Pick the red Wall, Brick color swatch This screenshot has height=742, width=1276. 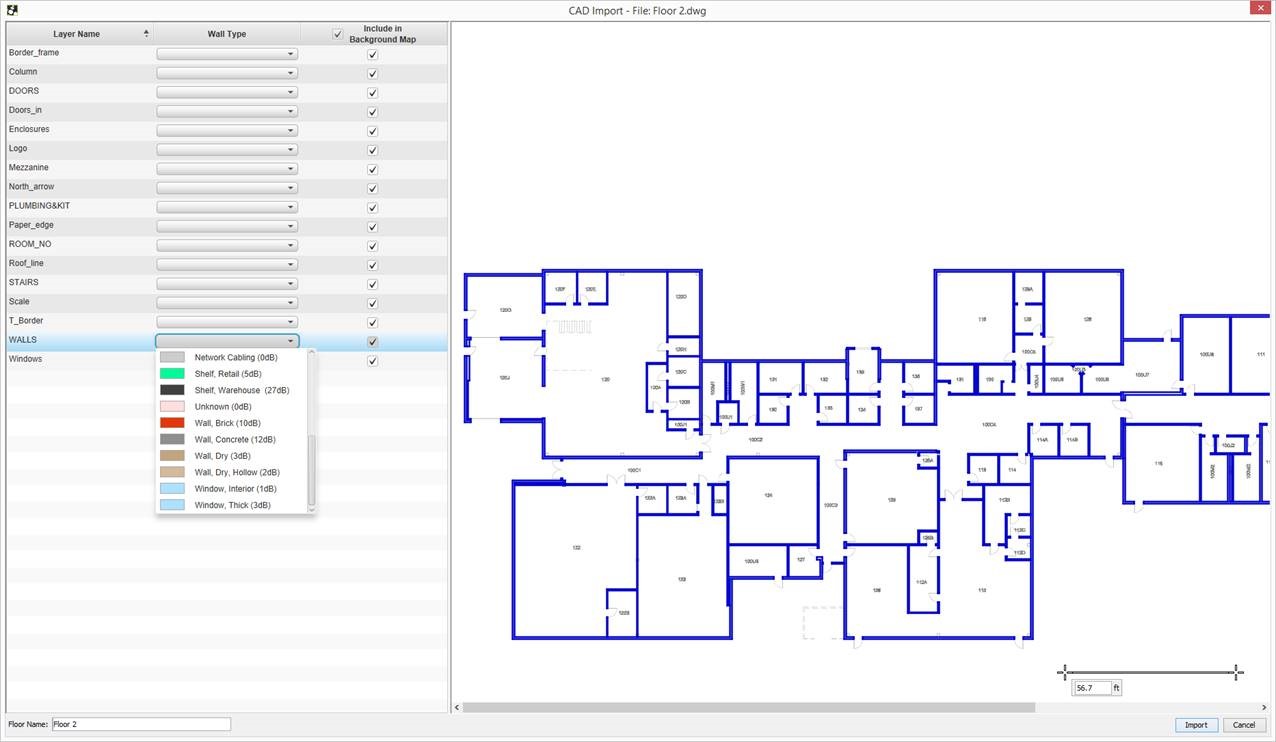(x=172, y=423)
